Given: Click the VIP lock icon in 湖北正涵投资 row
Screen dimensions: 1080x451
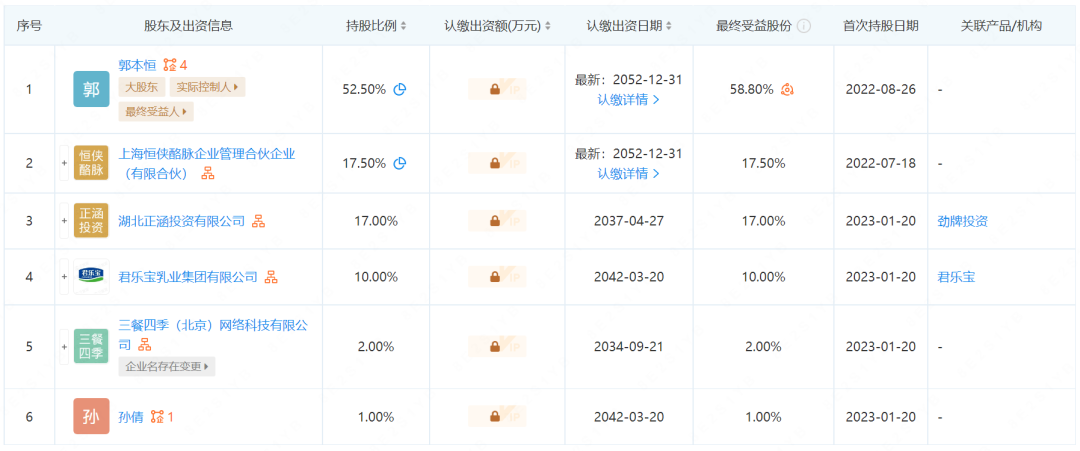Looking at the screenshot, I should [497, 221].
